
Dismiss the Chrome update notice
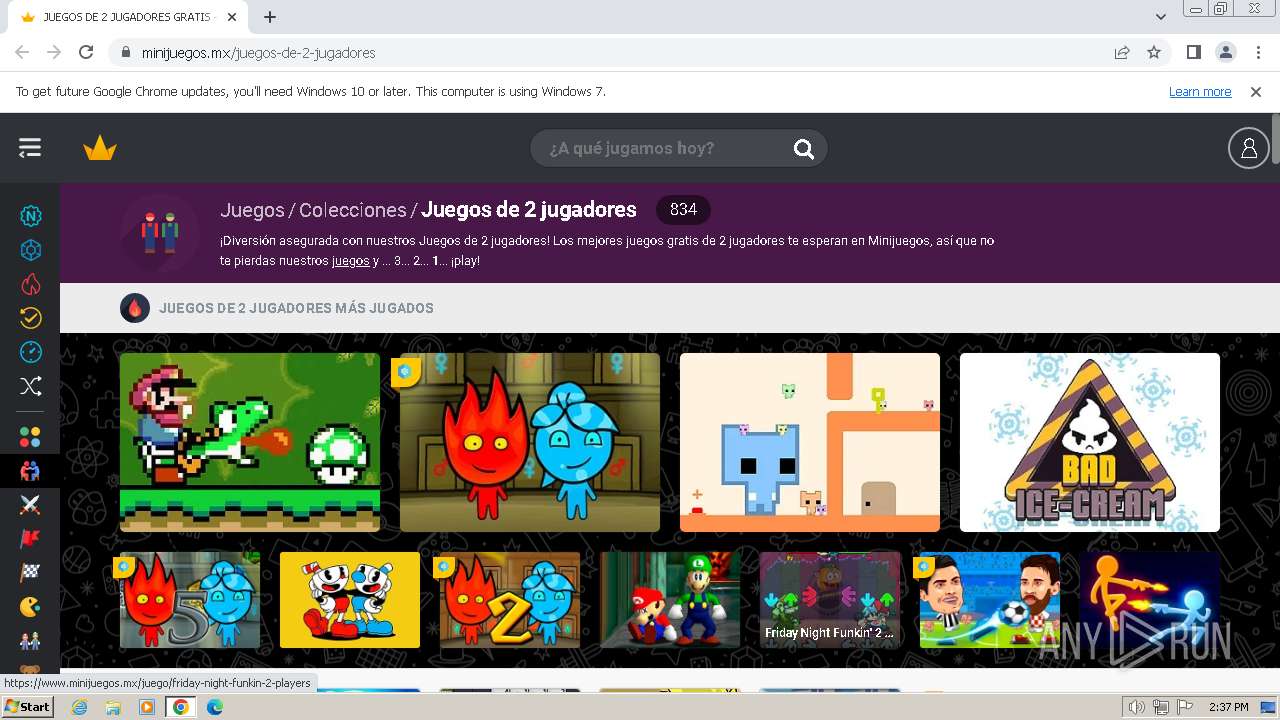(x=1256, y=91)
